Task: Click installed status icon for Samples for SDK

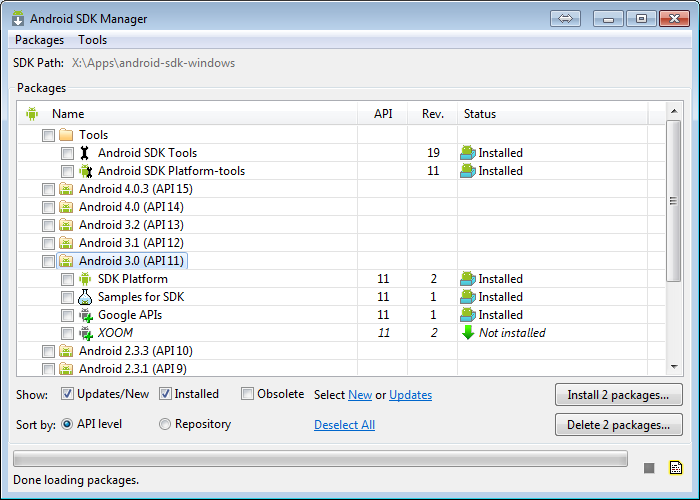Action: pos(467,297)
